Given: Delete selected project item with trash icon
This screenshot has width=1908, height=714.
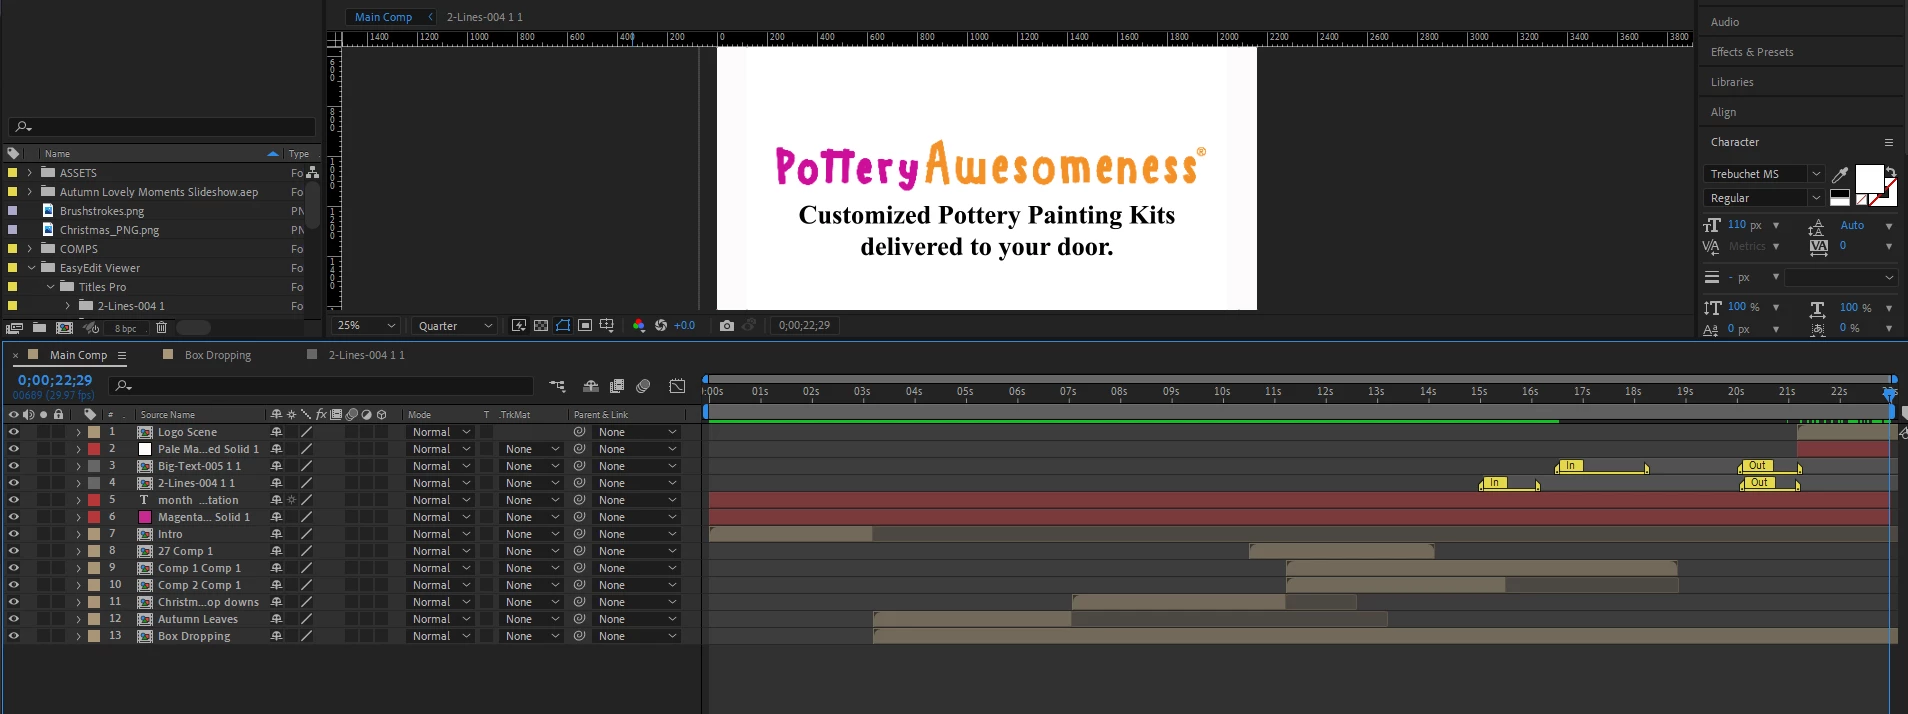Looking at the screenshot, I should tap(161, 328).
